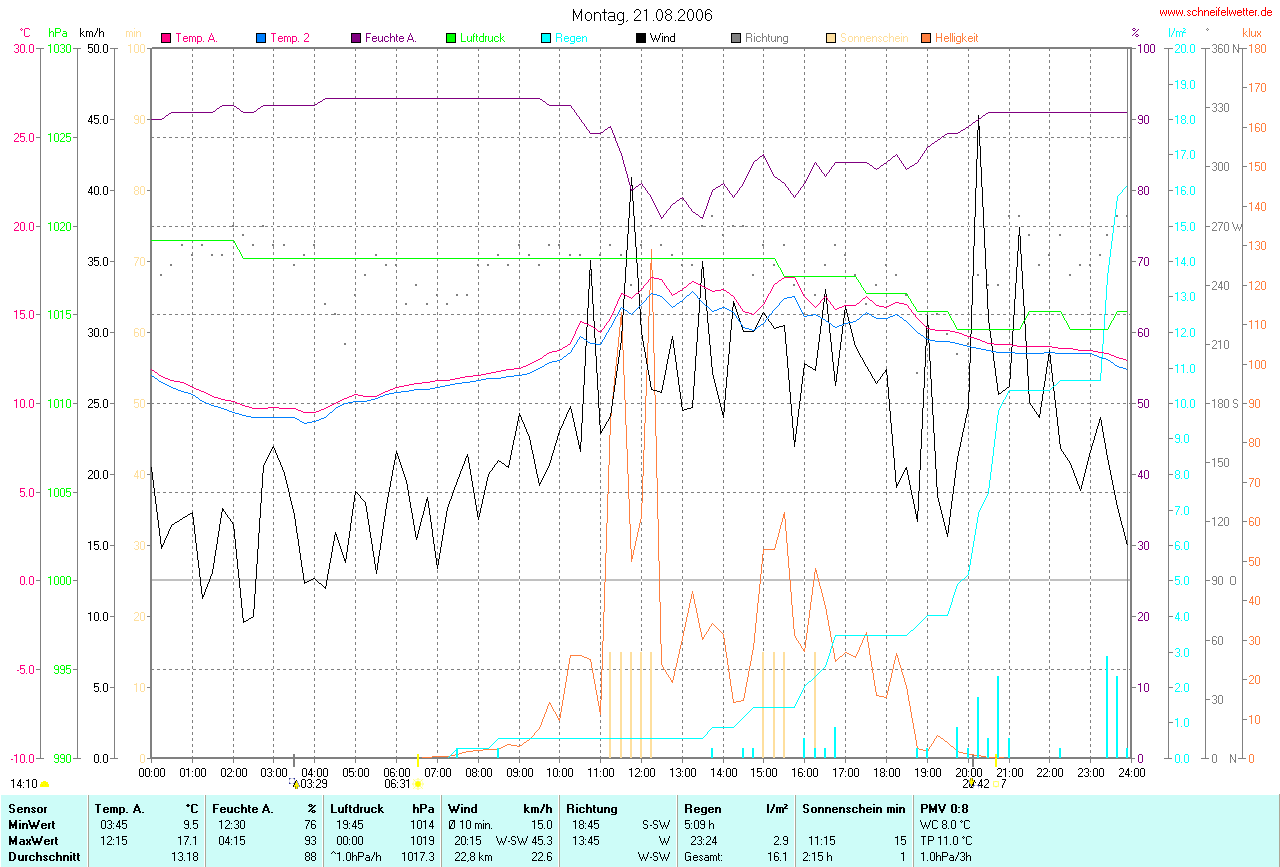Click the sunrise sun icon next to 06:31
Image resolution: width=1280 pixels, height=867 pixels.
pyautogui.click(x=418, y=785)
